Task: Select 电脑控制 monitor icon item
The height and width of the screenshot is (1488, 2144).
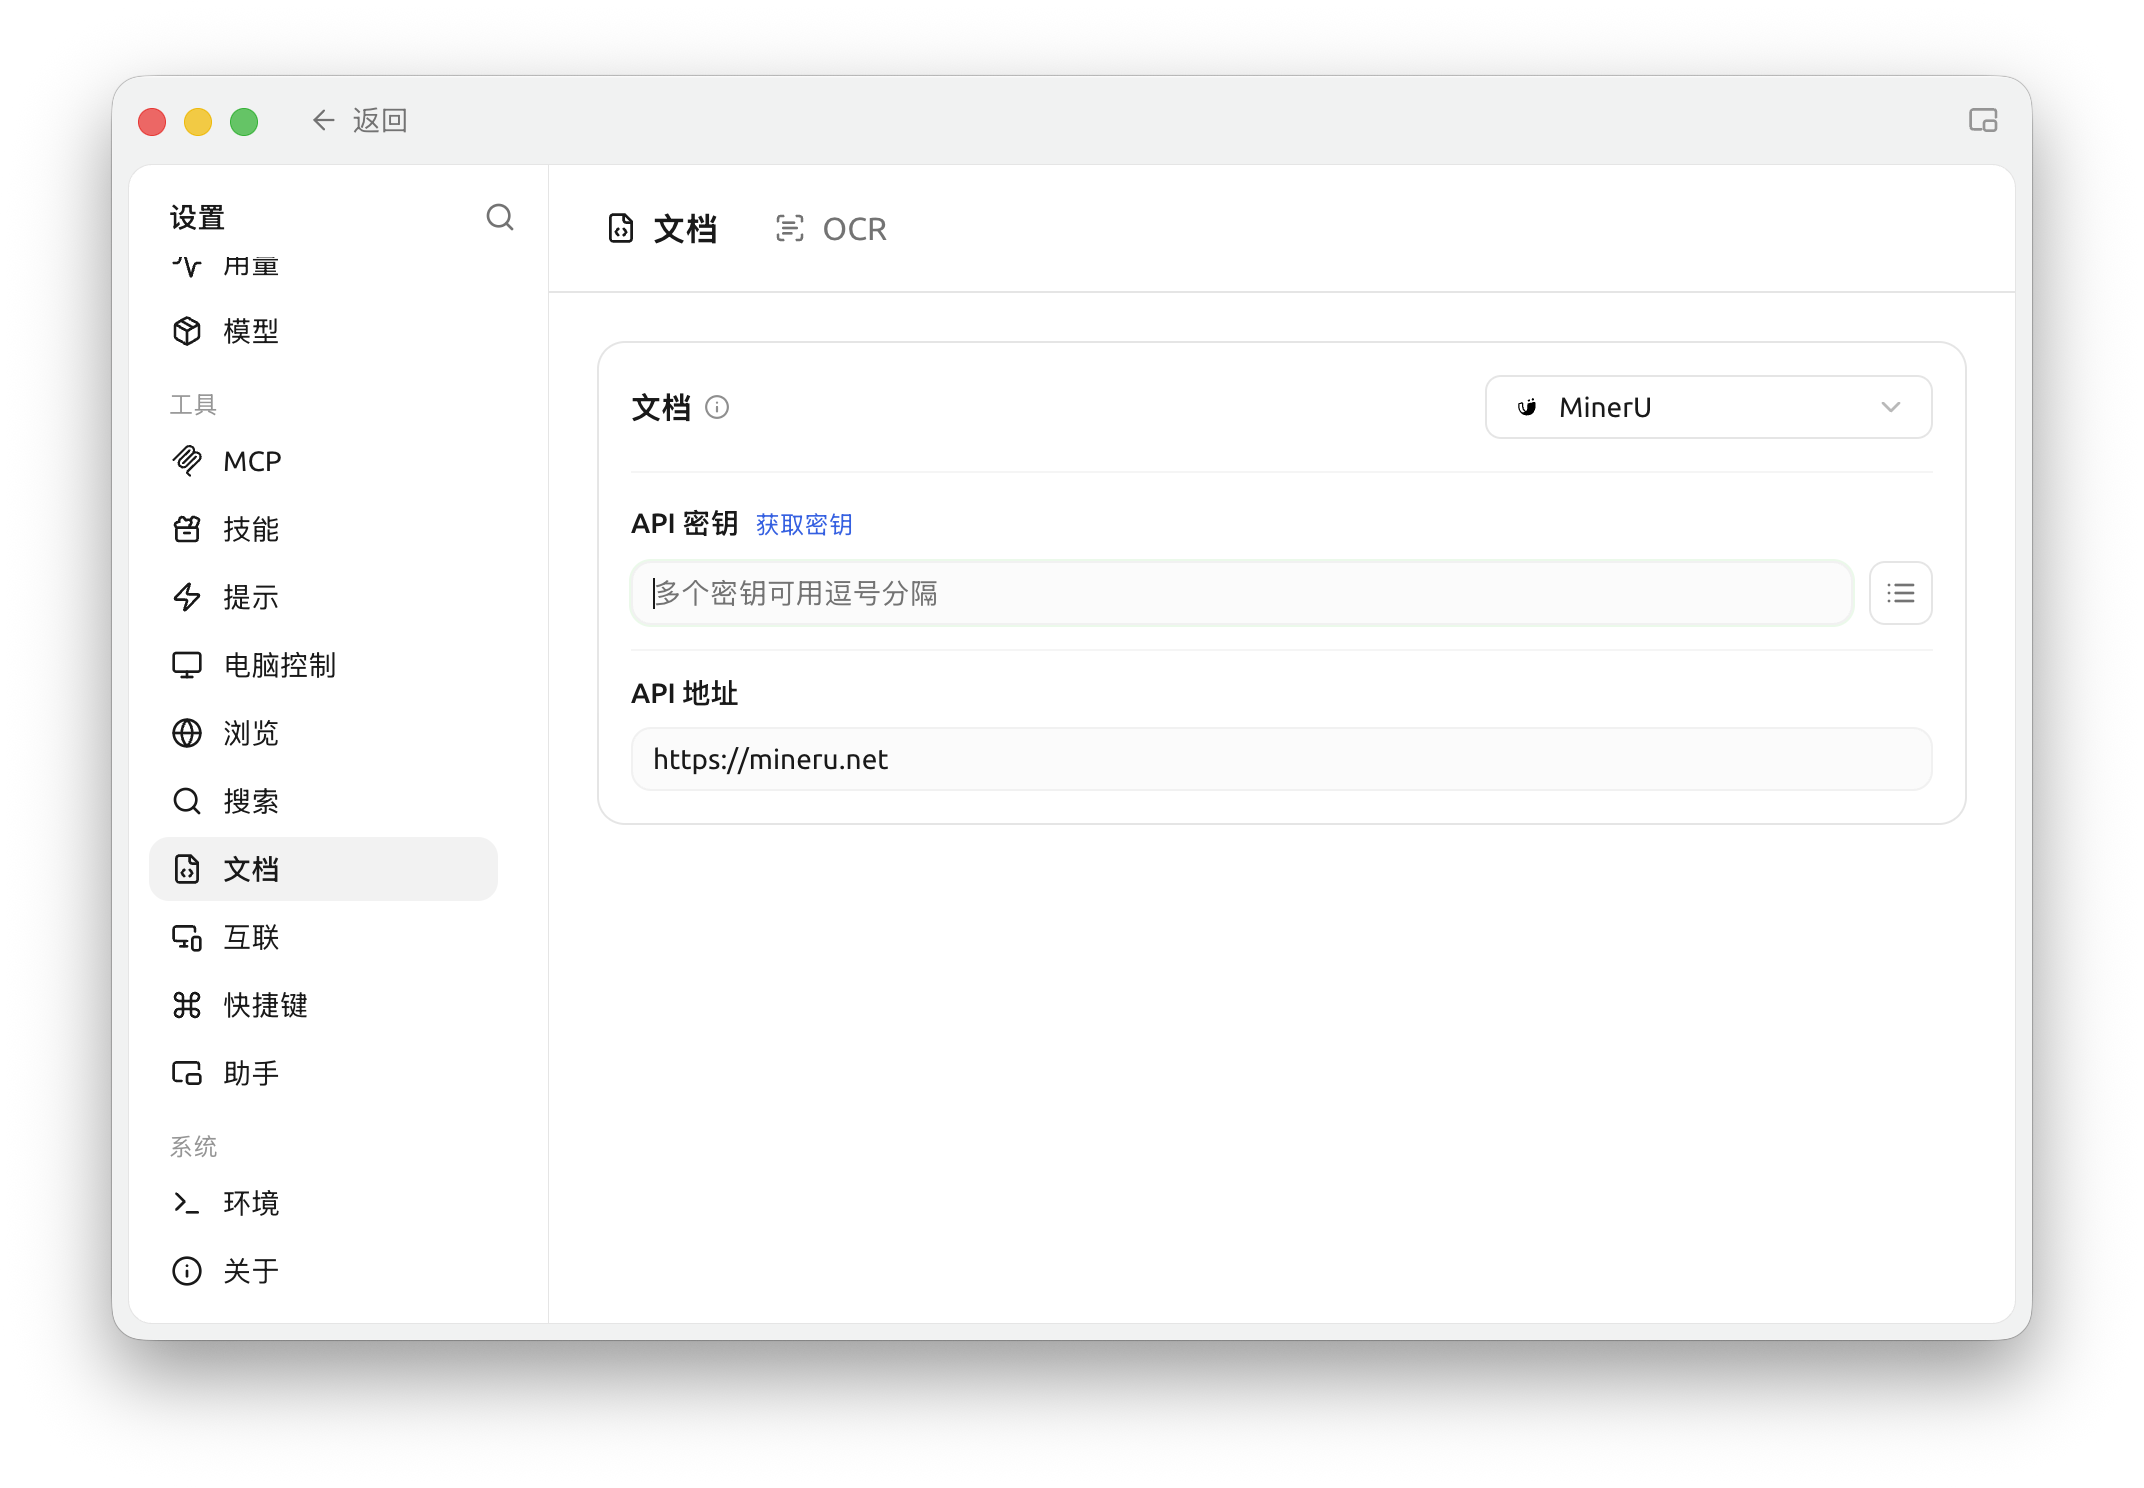Action: point(323,665)
